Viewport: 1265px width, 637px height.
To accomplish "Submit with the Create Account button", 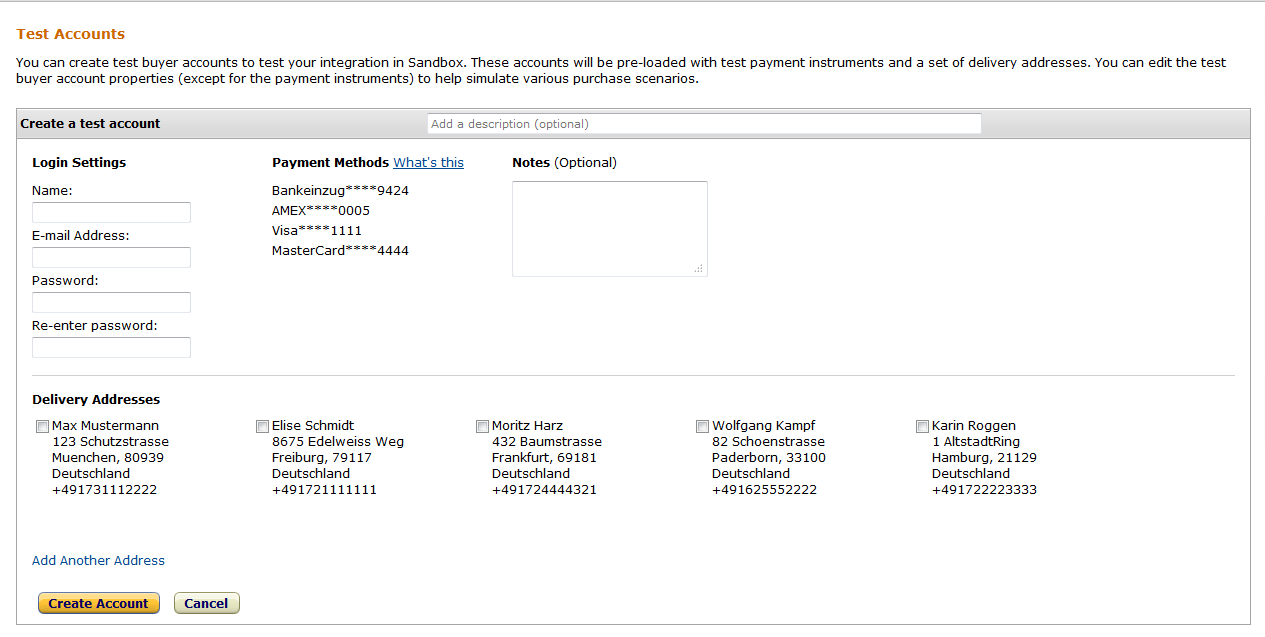I will [99, 603].
